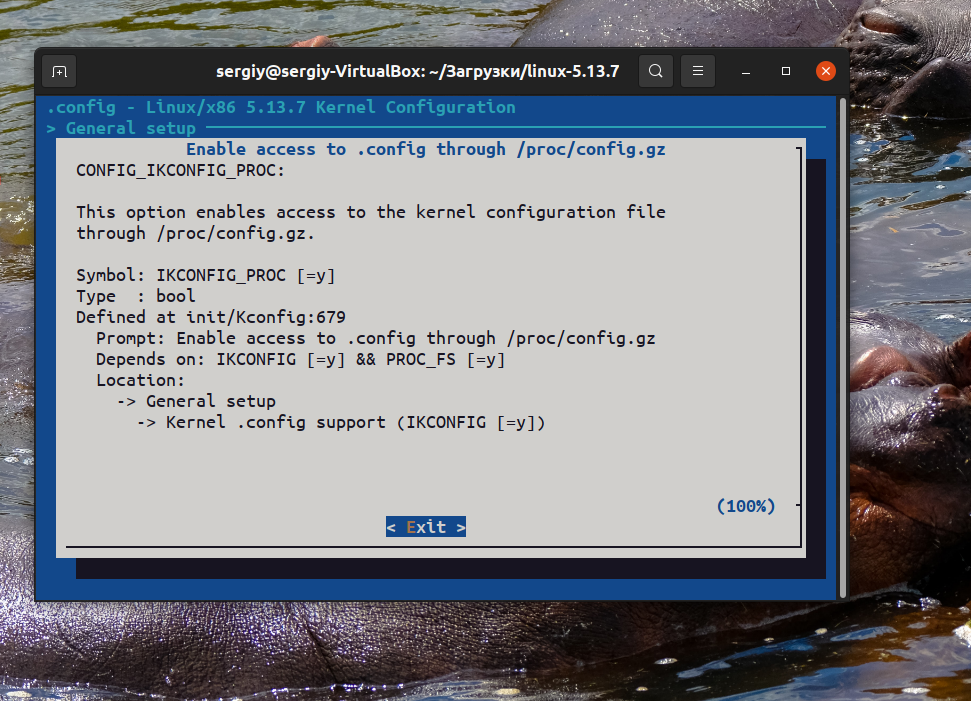Click the 'This option enables access' description line
Screen dimensions: 971x701
[x=371, y=212]
